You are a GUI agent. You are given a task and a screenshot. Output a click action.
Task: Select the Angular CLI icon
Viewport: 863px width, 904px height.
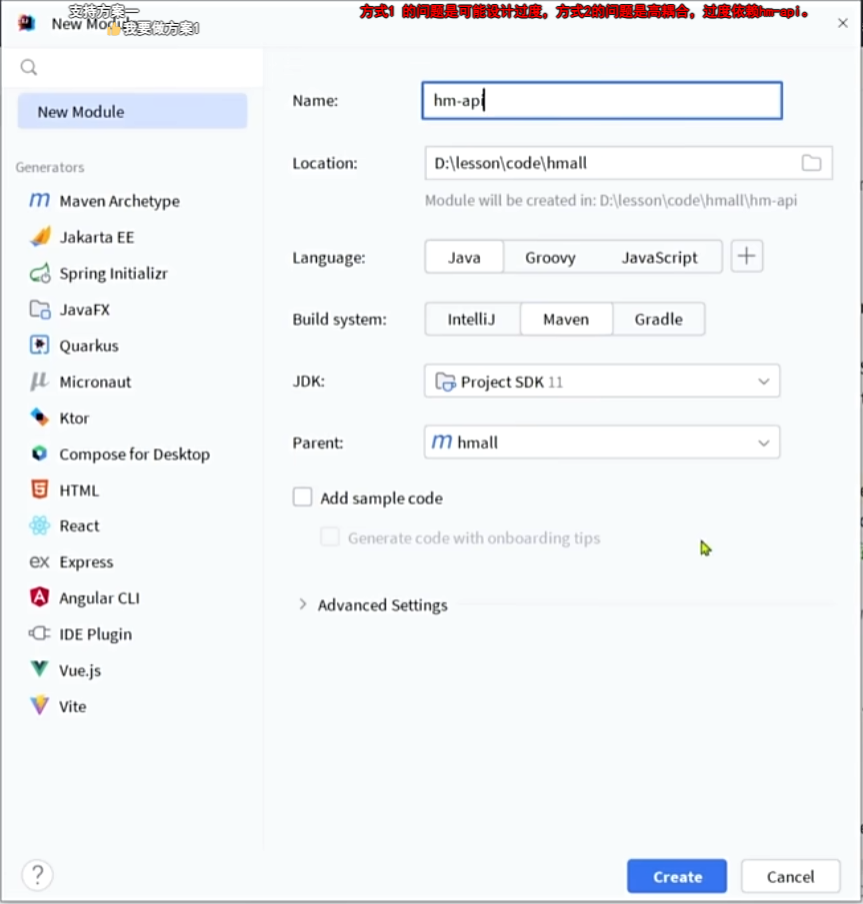tap(39, 597)
